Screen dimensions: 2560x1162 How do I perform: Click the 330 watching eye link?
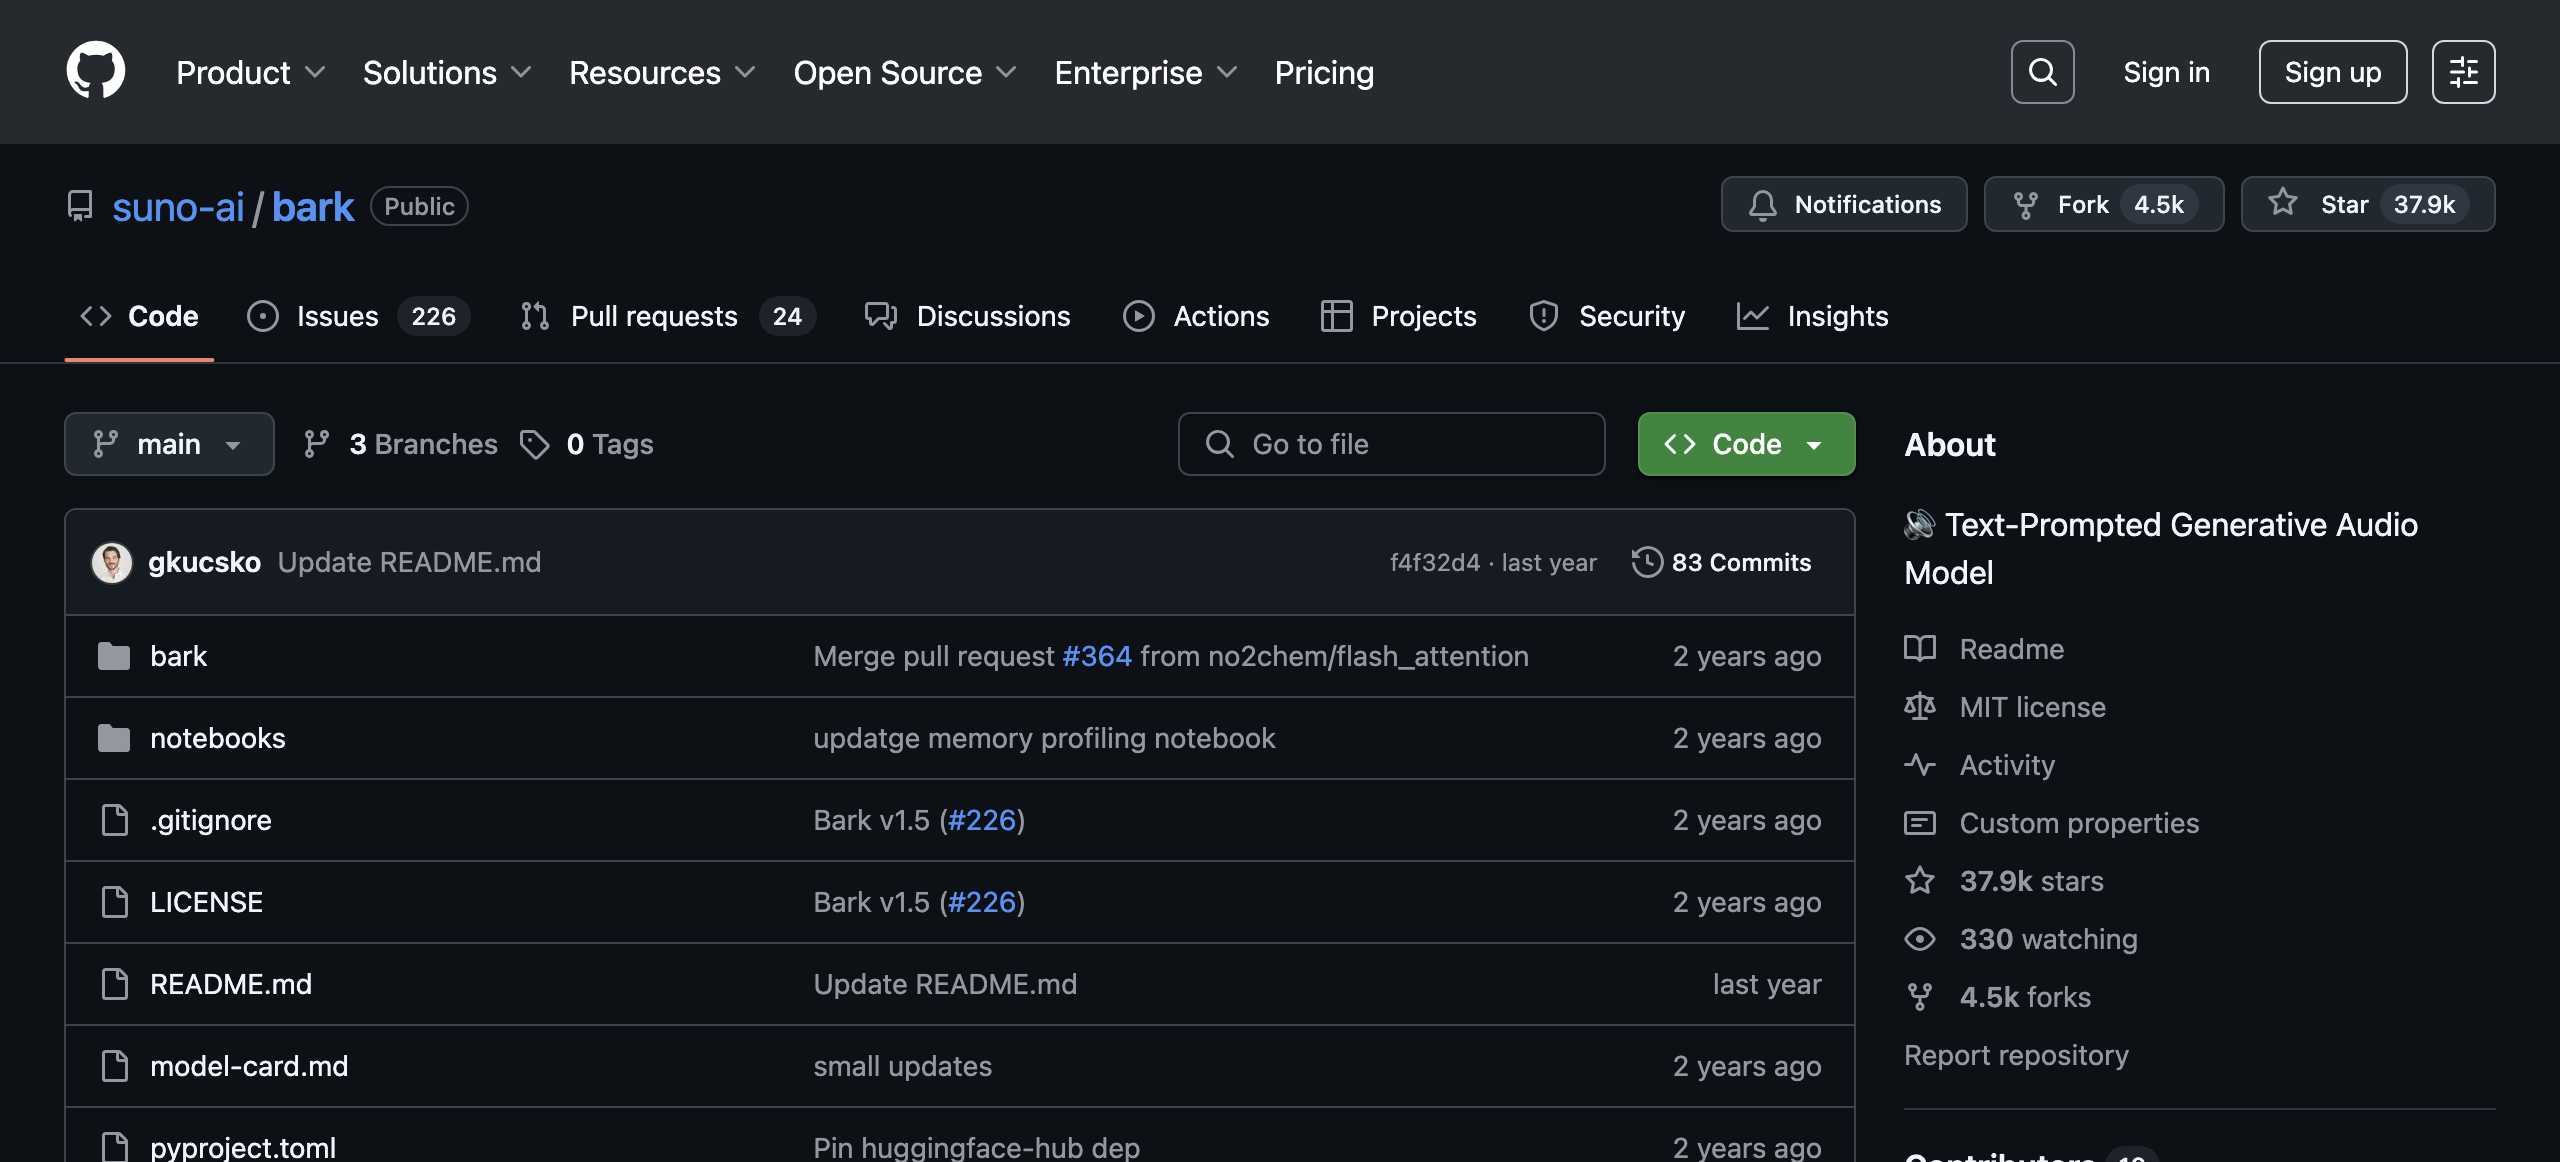(x=2047, y=939)
